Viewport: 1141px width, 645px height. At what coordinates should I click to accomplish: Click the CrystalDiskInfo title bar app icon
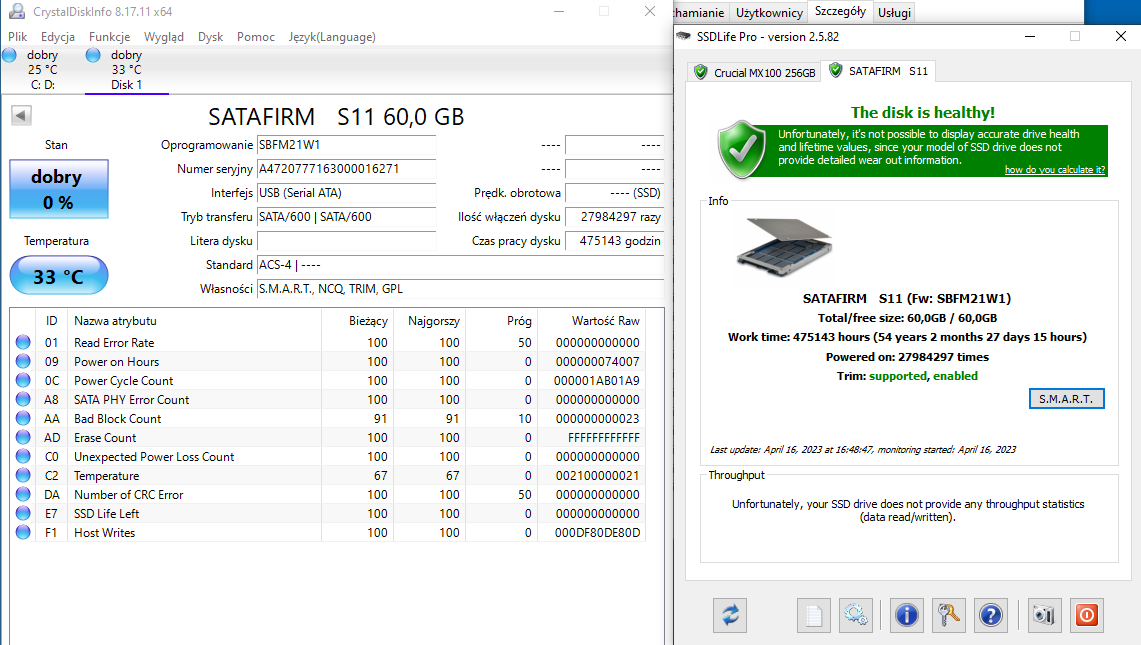click(16, 11)
